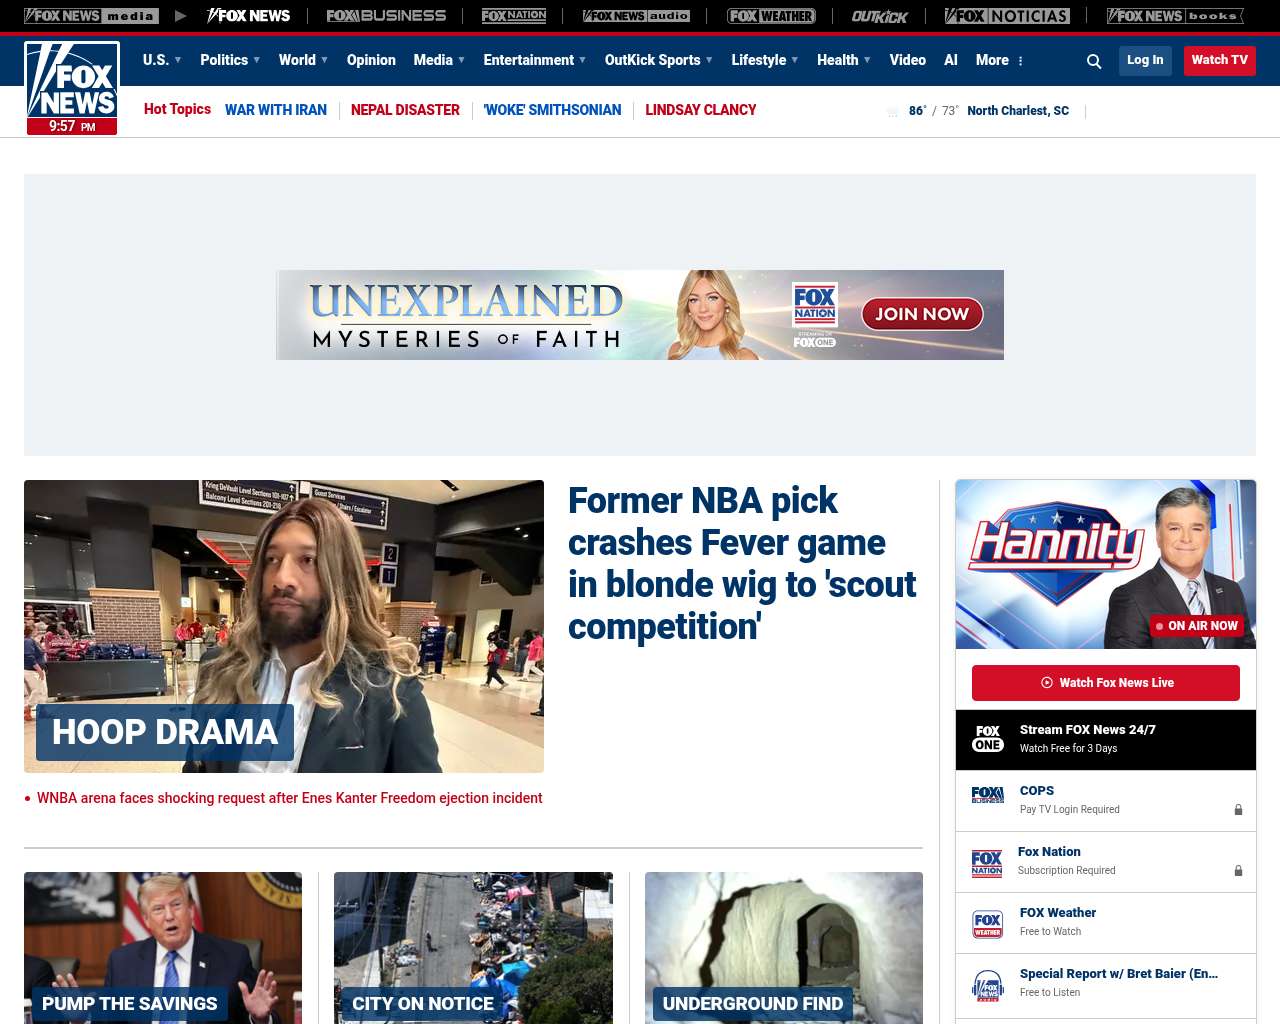This screenshot has height=1024, width=1280.
Task: Open Fox News Audio logo
Action: pos(636,16)
